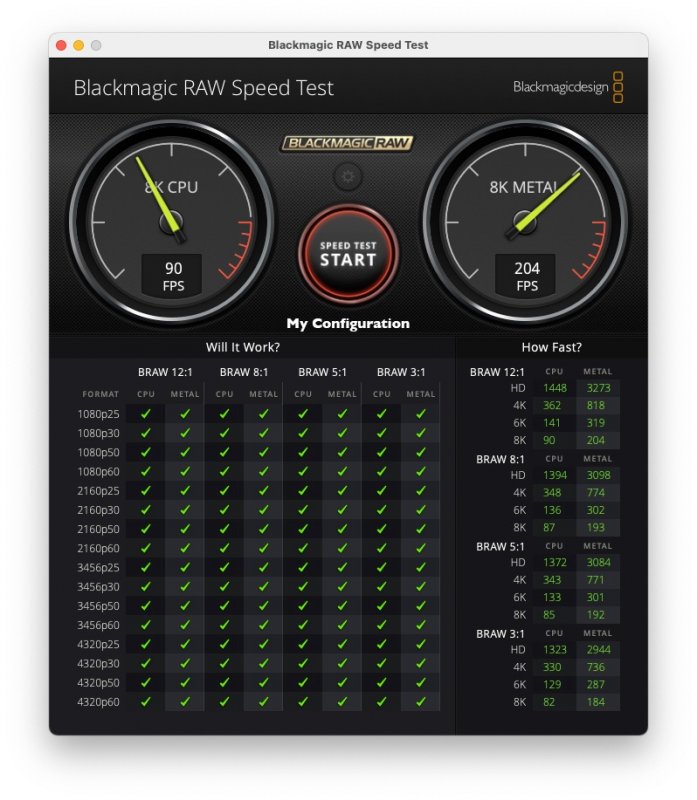This screenshot has height=800, width=697.
Task: Click the How Fast? section heading
Action: pyautogui.click(x=551, y=347)
